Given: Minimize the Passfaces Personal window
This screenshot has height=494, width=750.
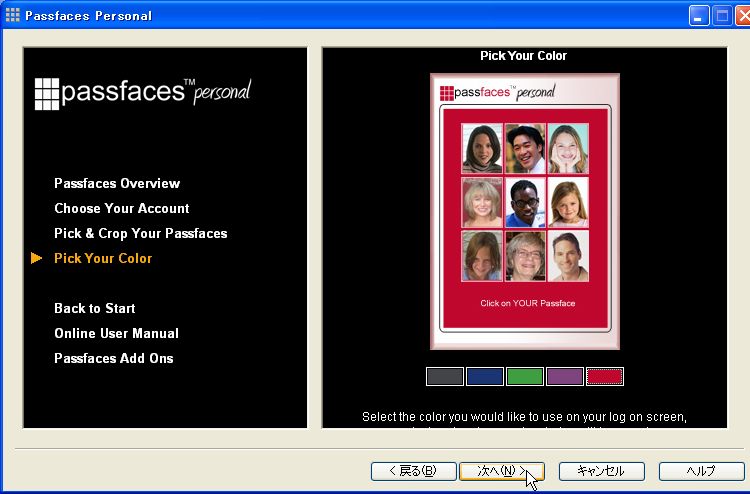Looking at the screenshot, I should point(699,16).
